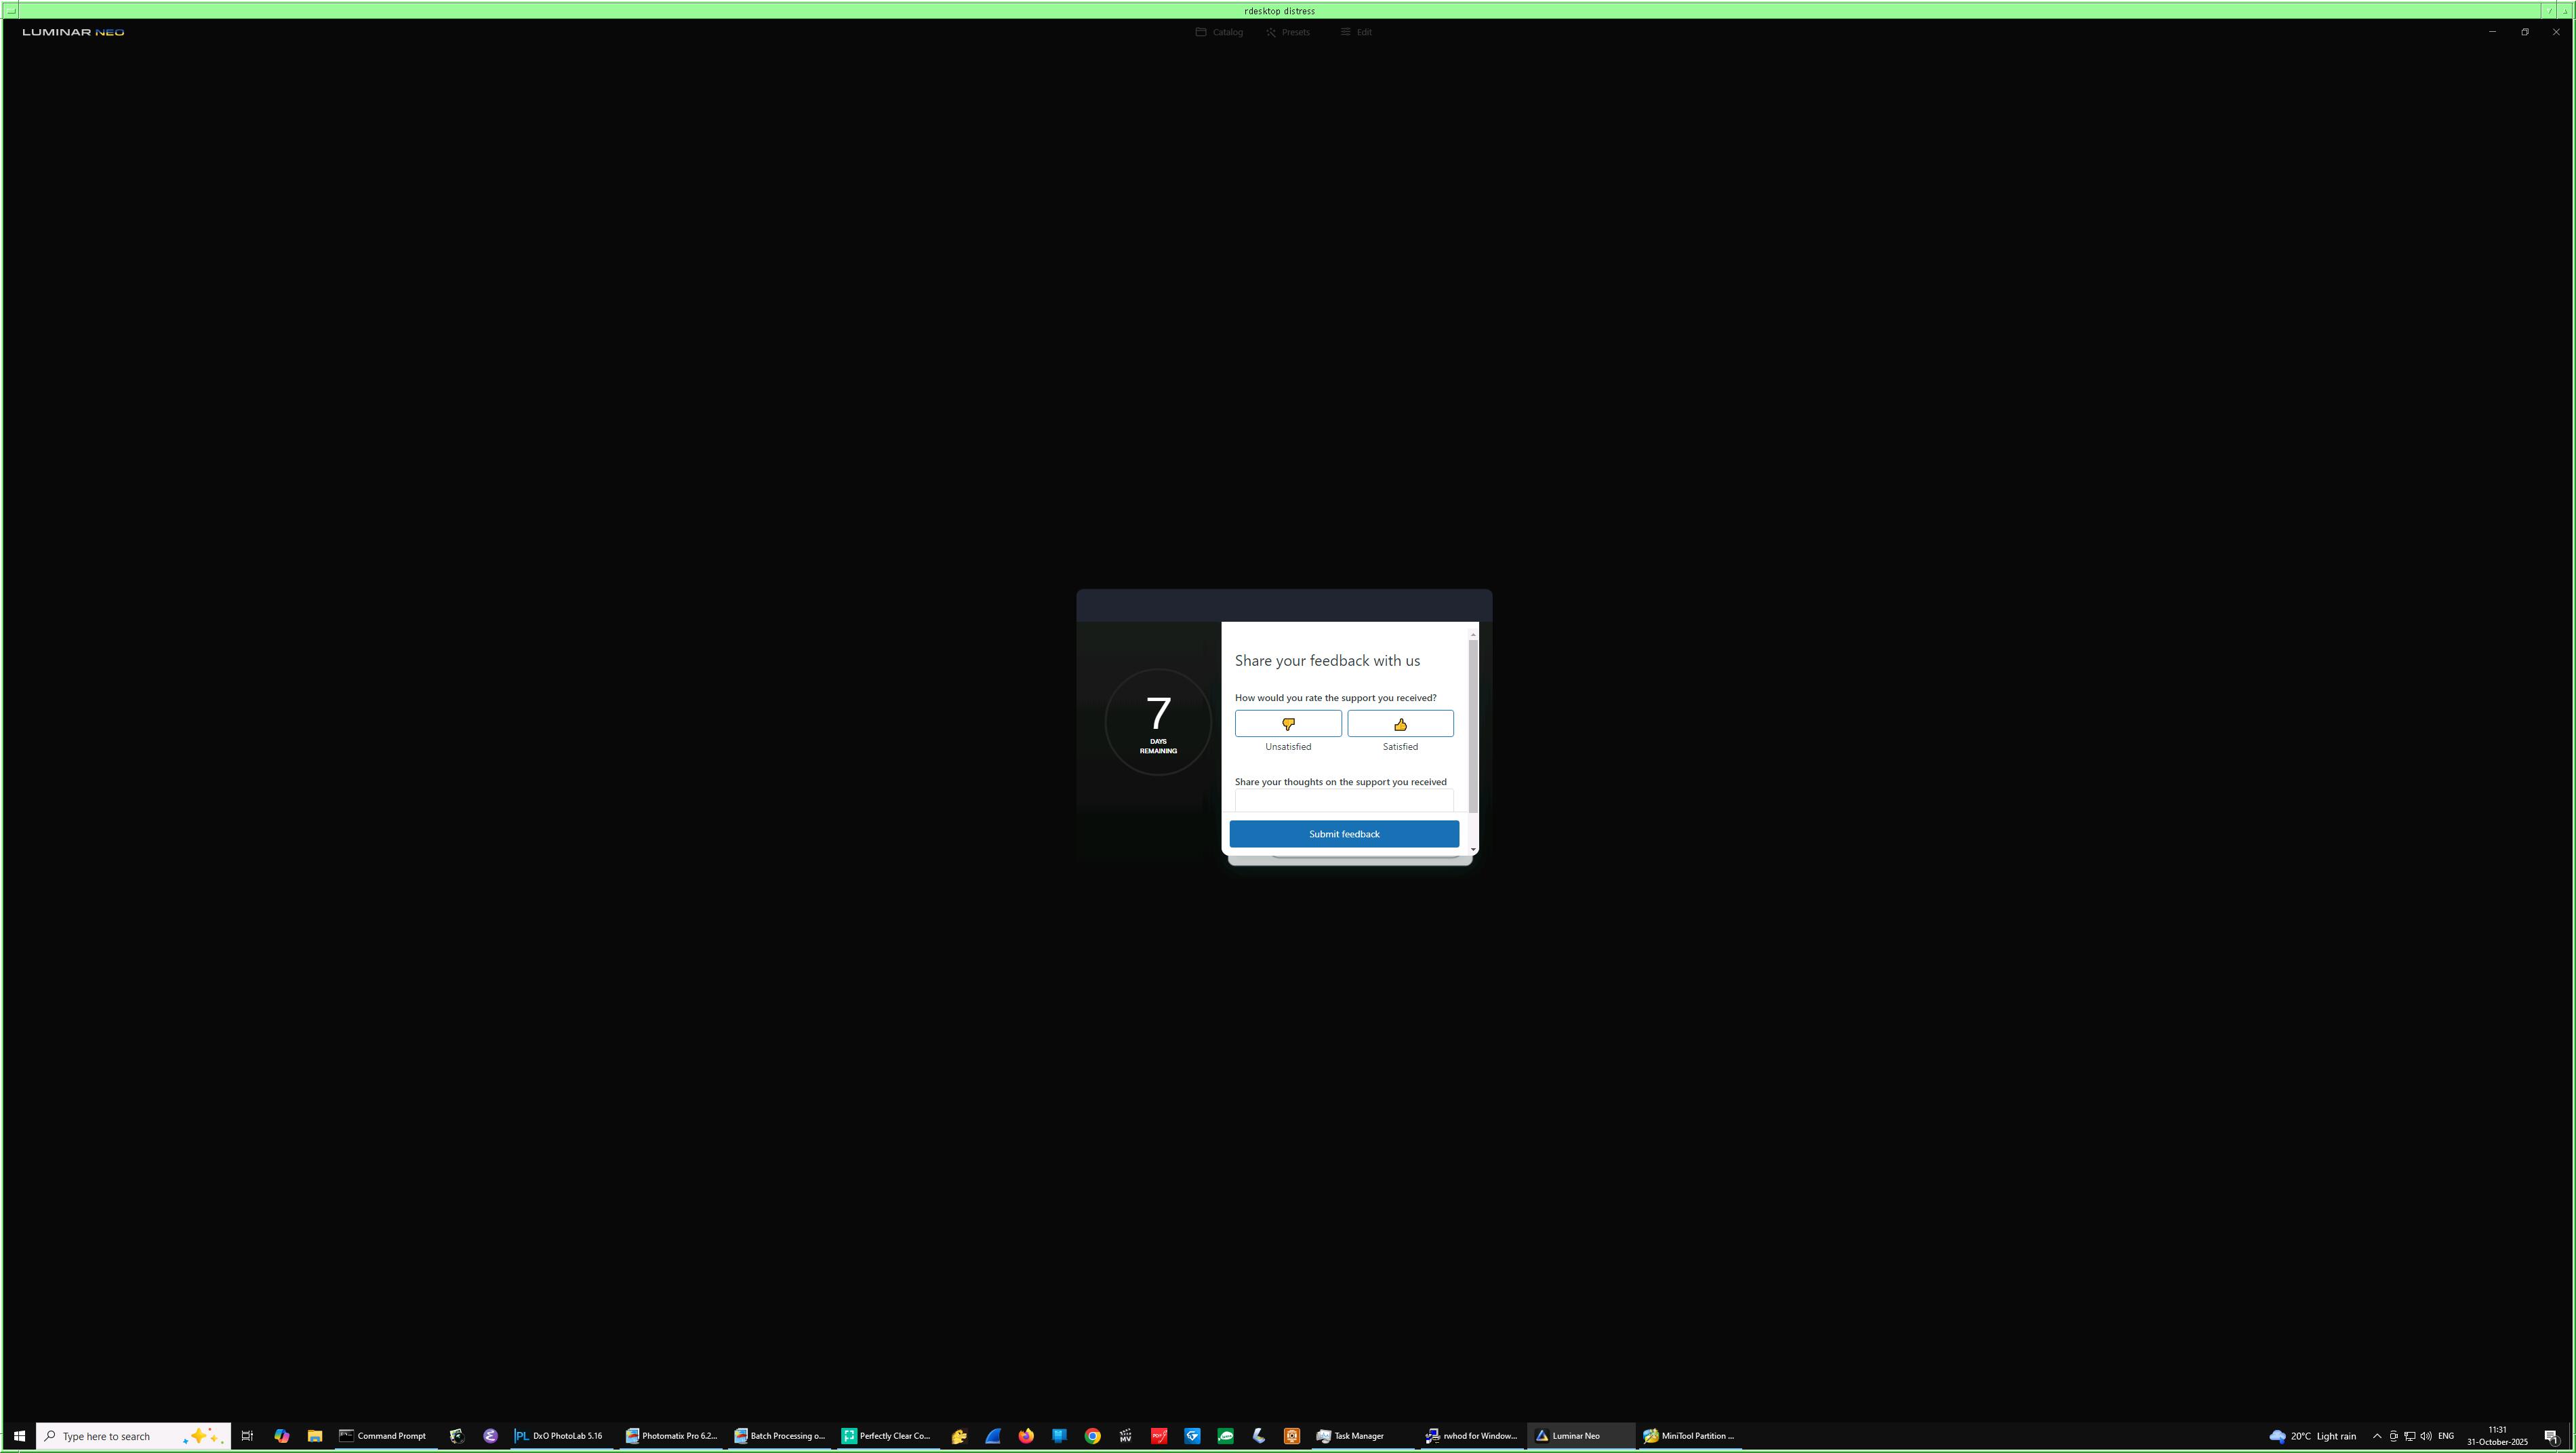This screenshot has width=2576, height=1453.
Task: Click the Luminar Neo taskbar item
Action: (1580, 1436)
